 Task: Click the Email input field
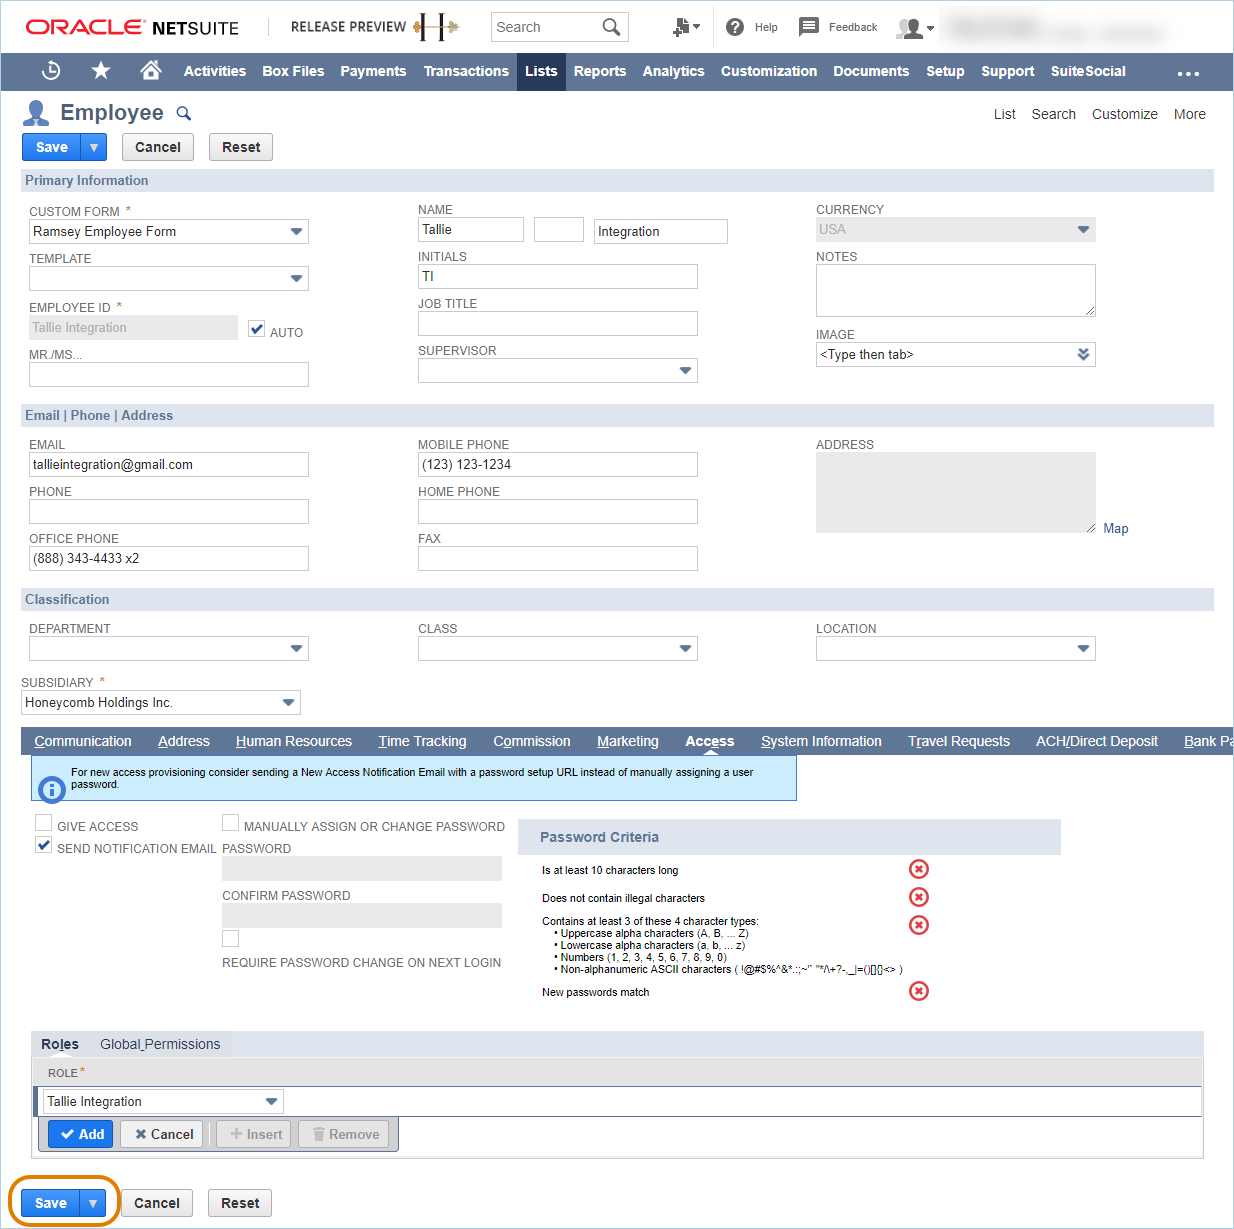click(169, 465)
